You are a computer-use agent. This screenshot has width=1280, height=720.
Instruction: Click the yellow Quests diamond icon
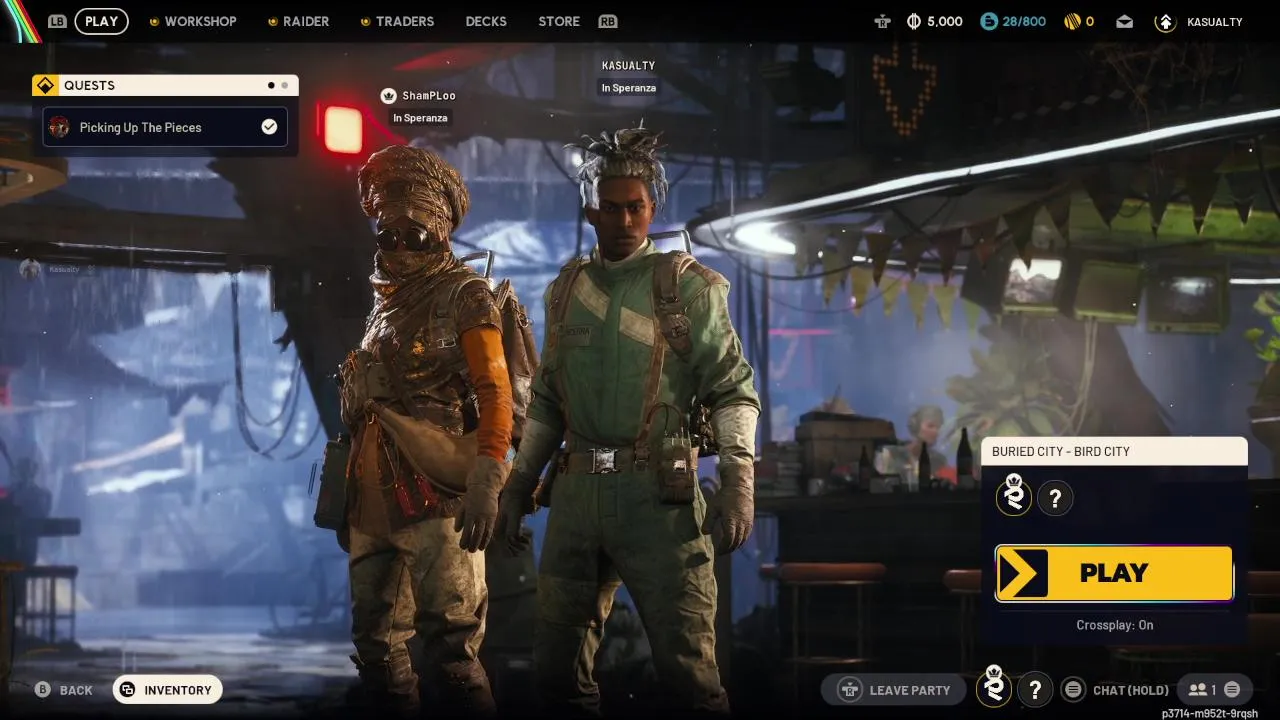[44, 86]
